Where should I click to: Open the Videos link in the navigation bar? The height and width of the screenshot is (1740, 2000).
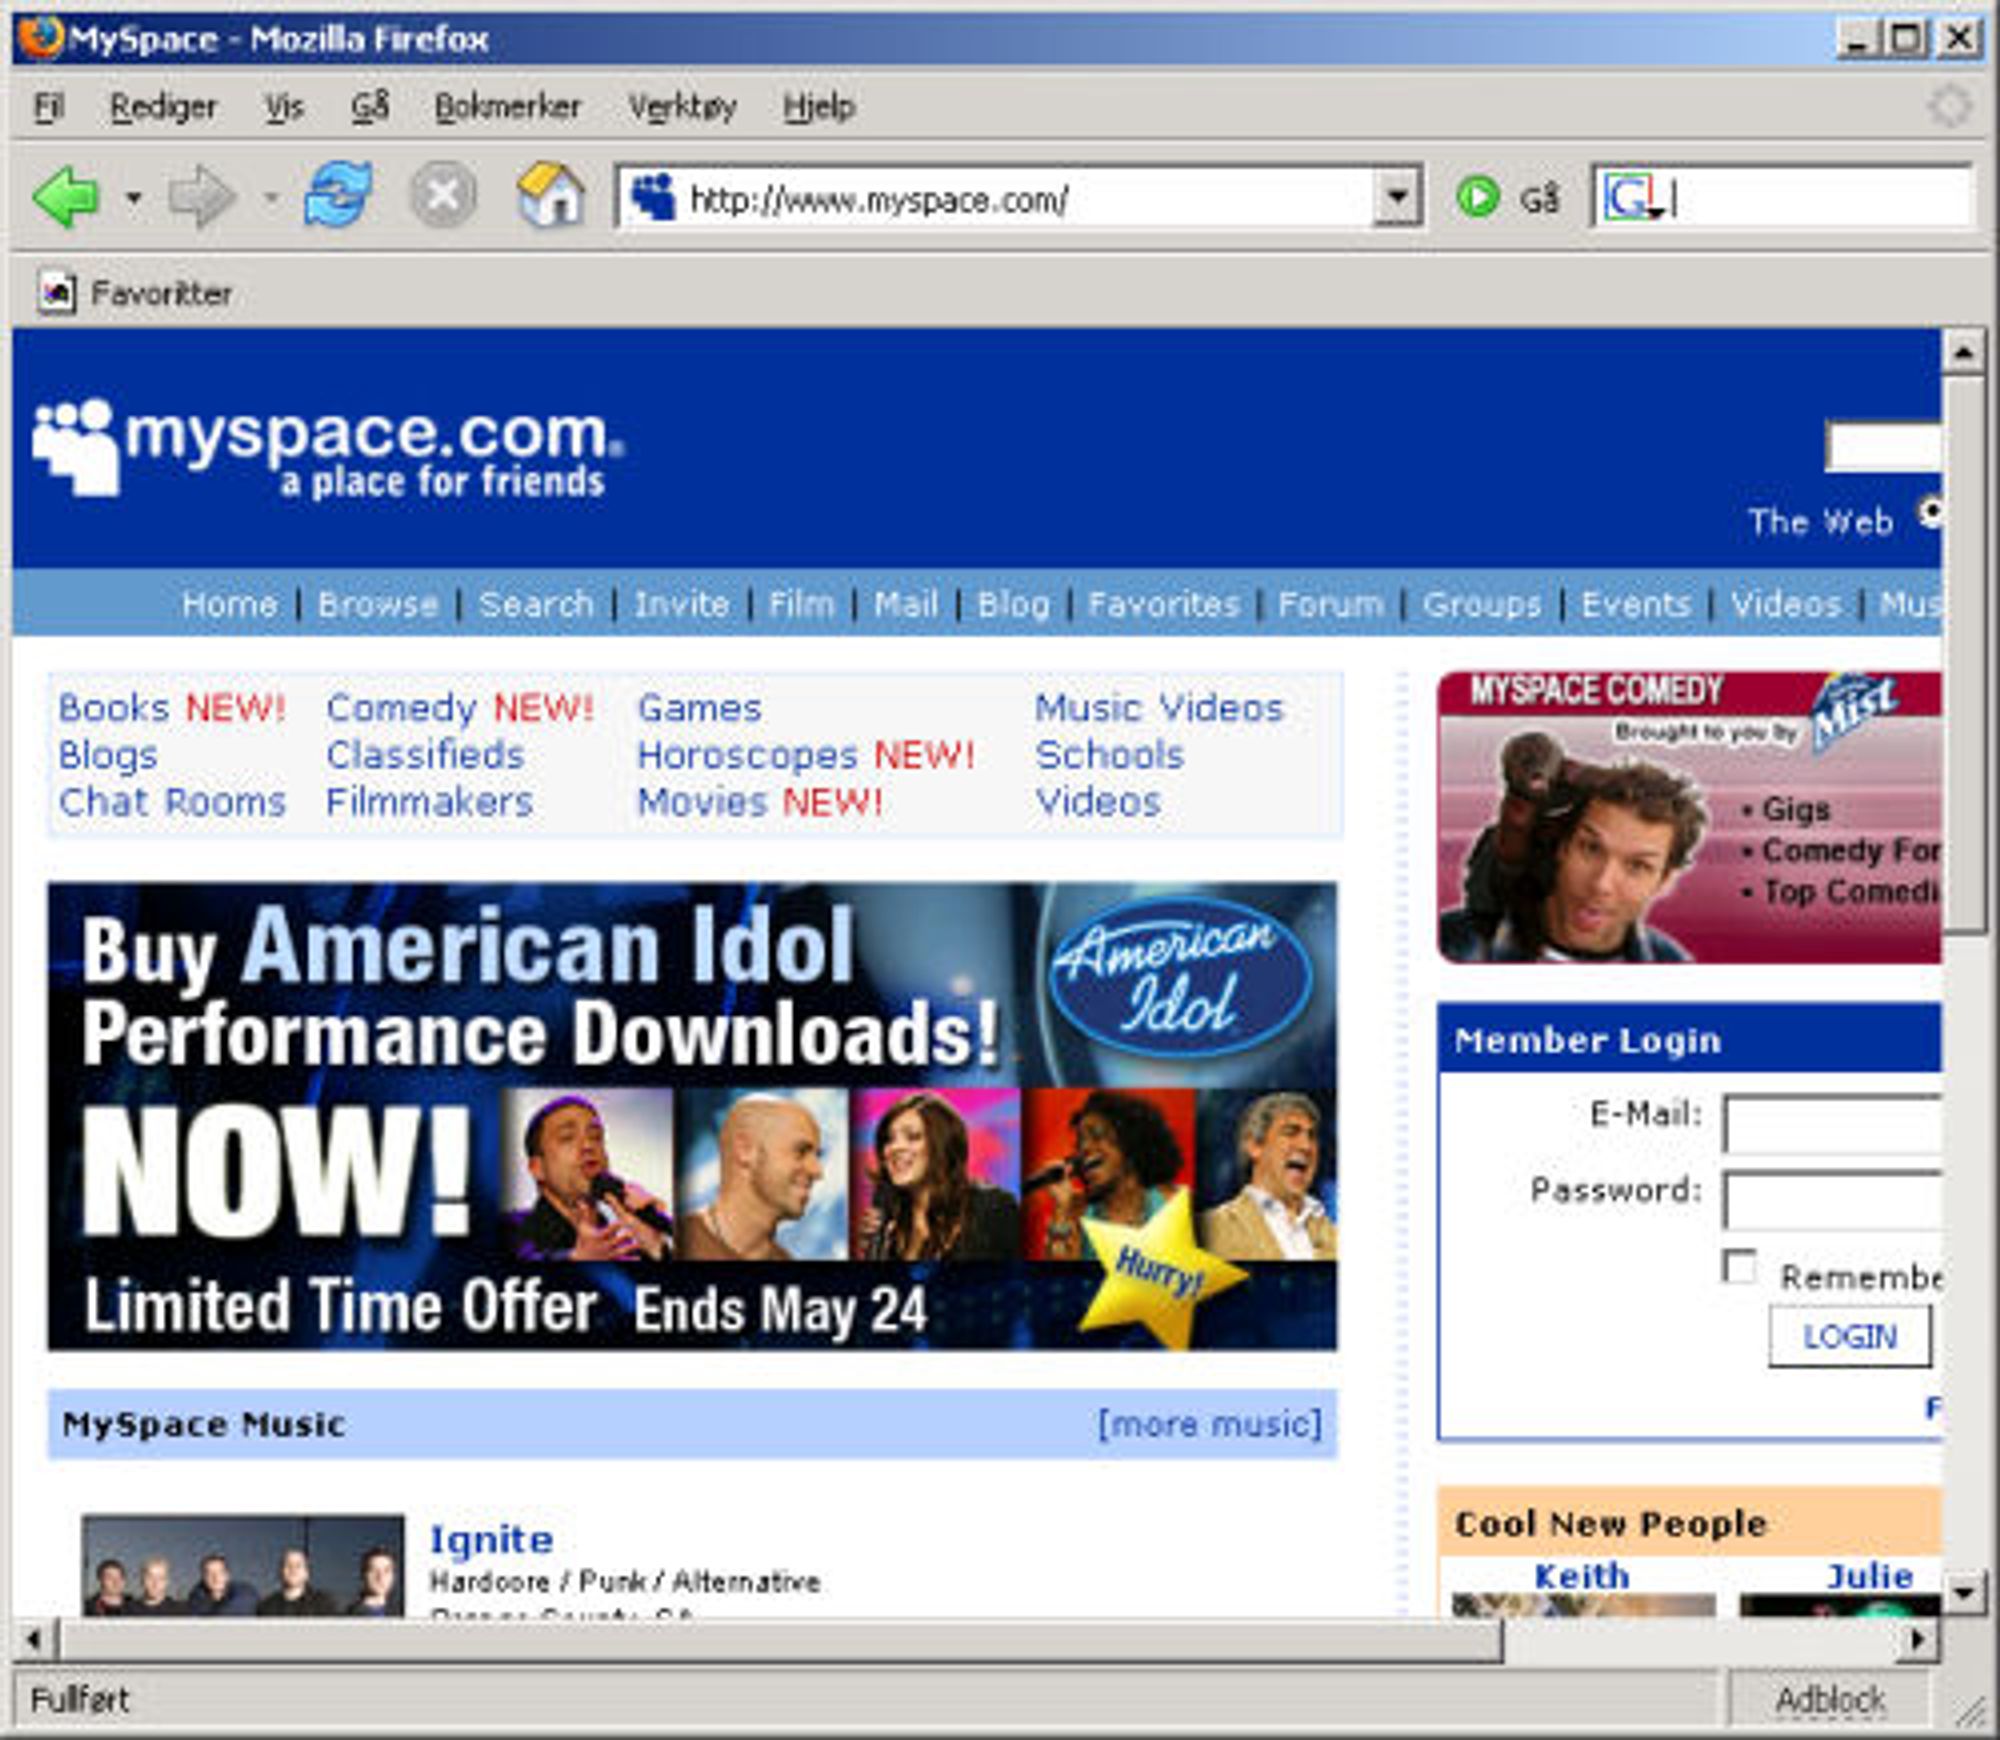coord(1786,604)
